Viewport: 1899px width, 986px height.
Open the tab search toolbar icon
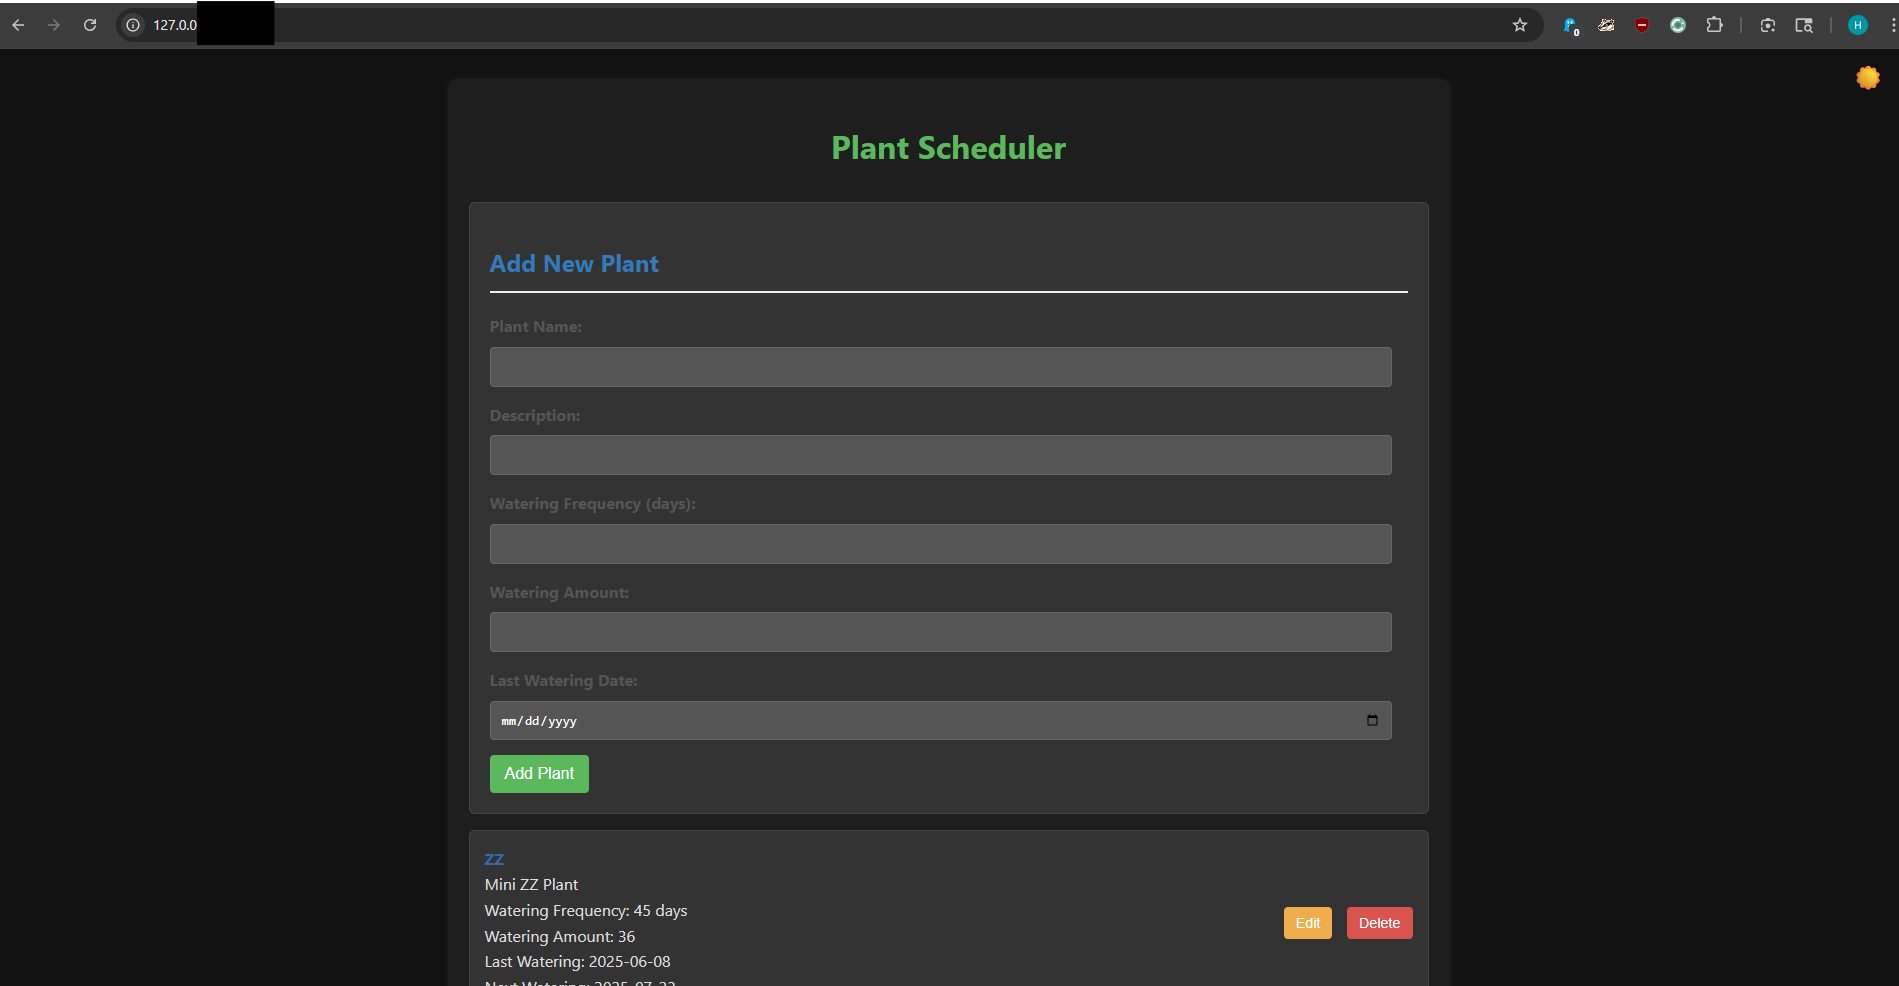1804,25
